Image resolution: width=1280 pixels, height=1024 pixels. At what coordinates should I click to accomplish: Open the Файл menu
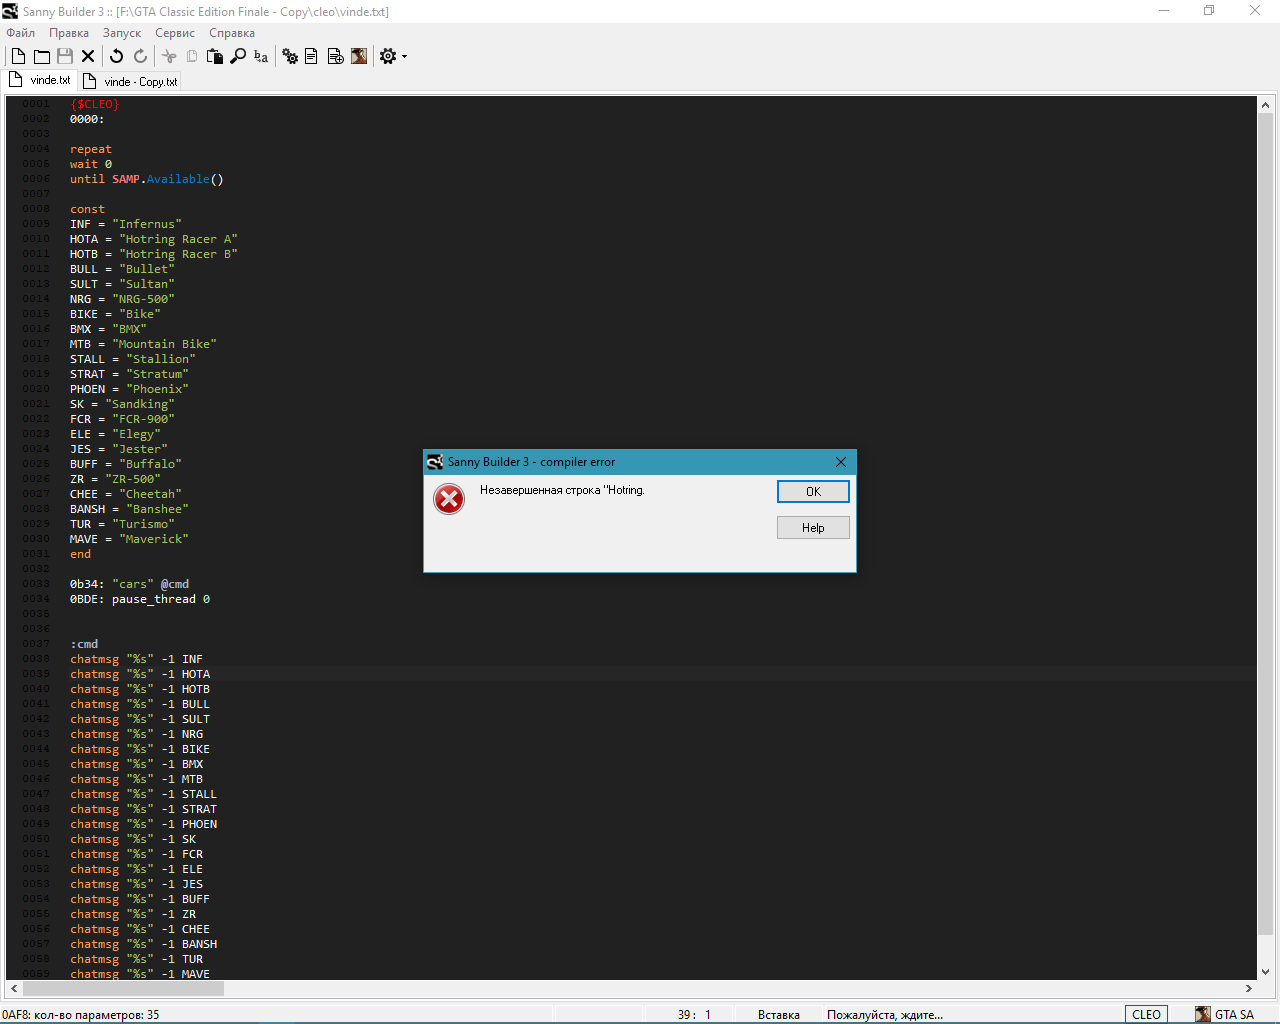point(20,33)
